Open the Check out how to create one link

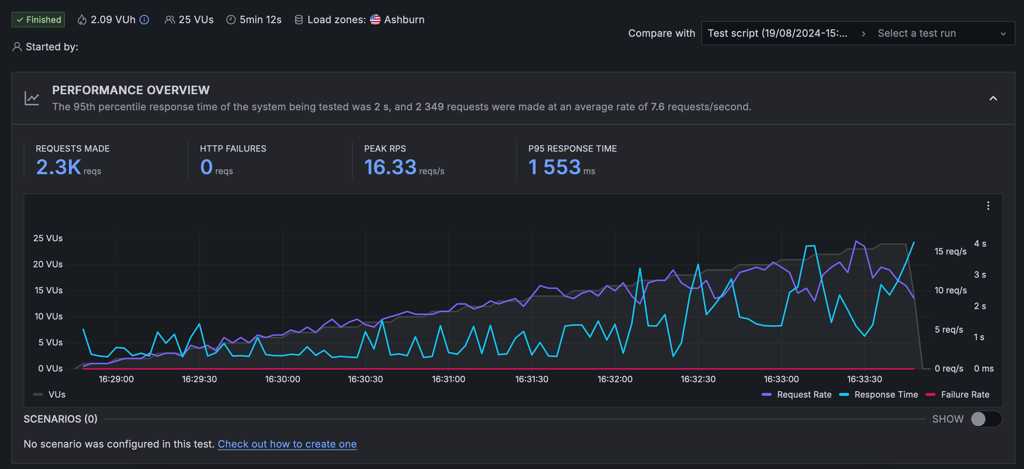pos(287,444)
